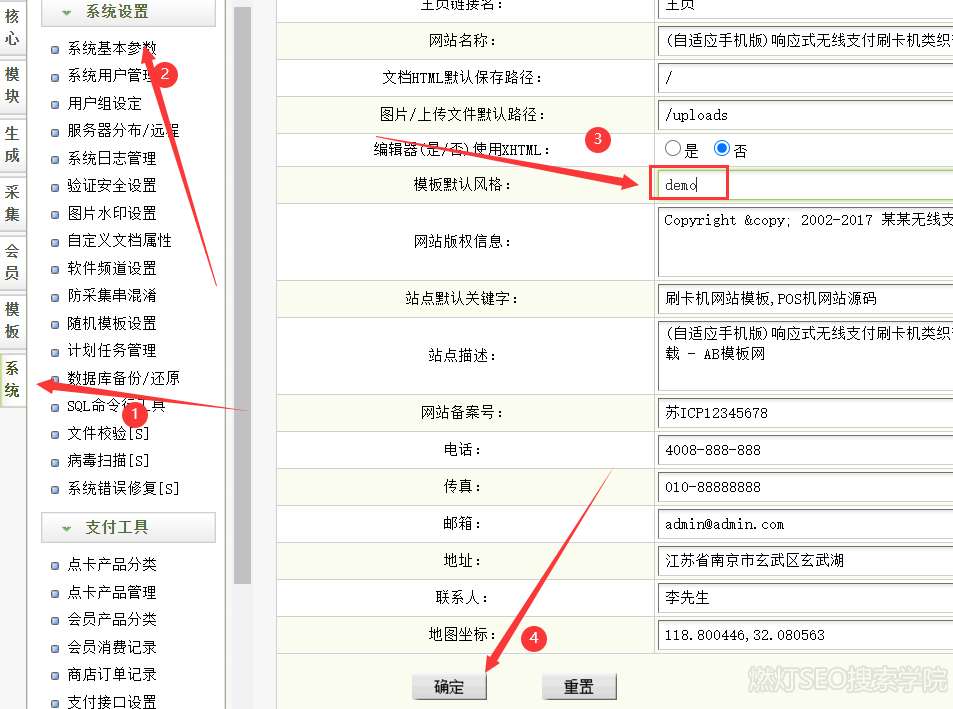
Task: Select the 否 radio button for XHTML
Action: [x=722, y=149]
